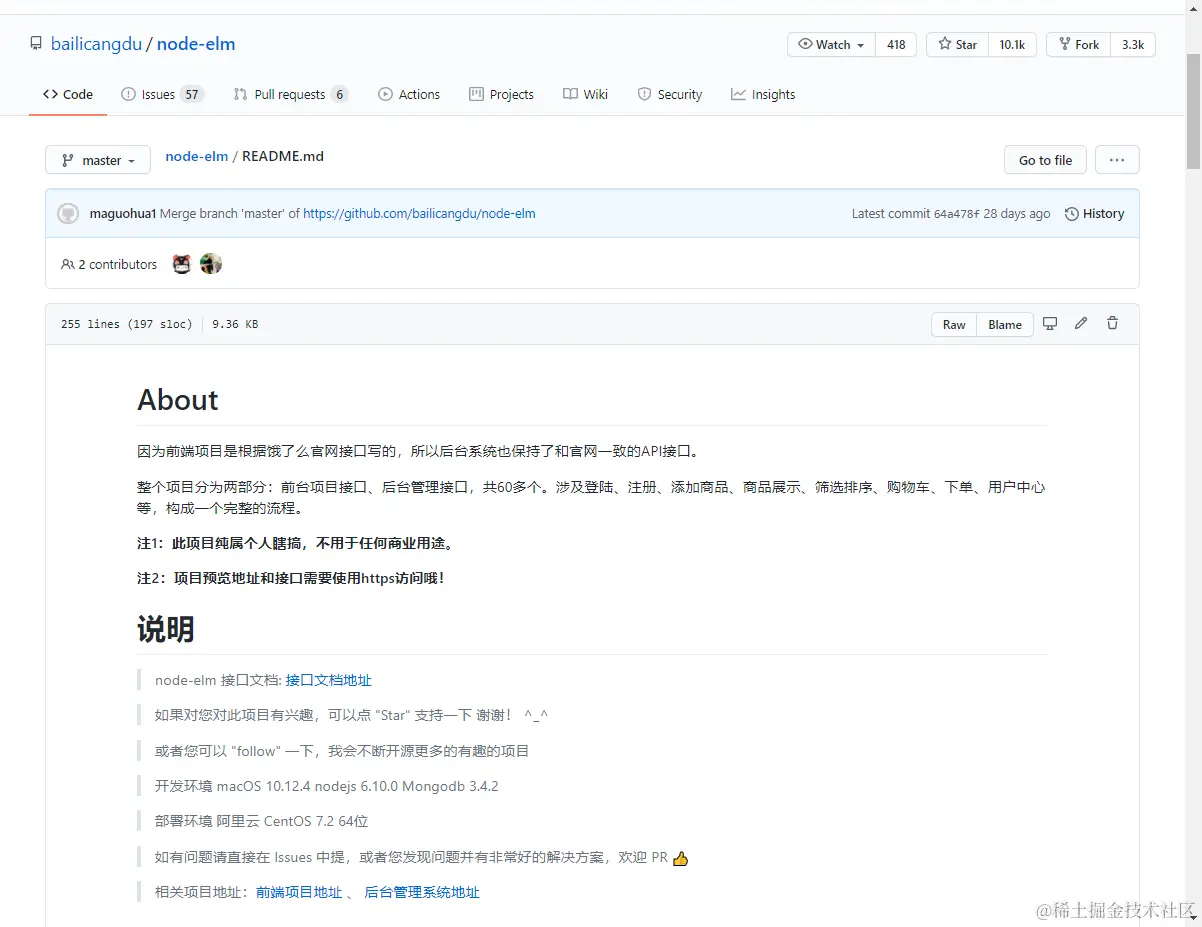Open the 后台管理系统地址 link
This screenshot has width=1202, height=927.
point(422,892)
